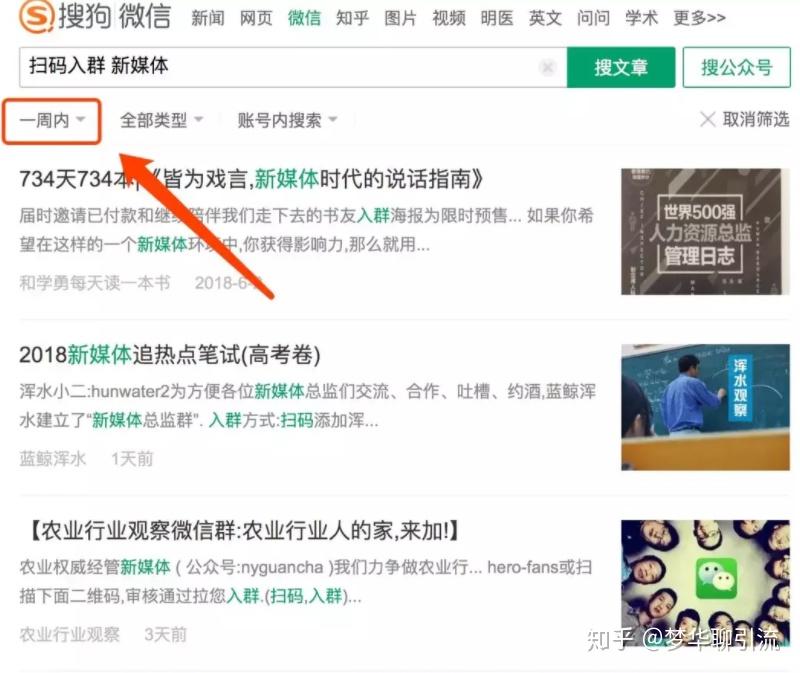Click 取消筛选 to clear filters
This screenshot has height=673, width=800.
[x=756, y=120]
